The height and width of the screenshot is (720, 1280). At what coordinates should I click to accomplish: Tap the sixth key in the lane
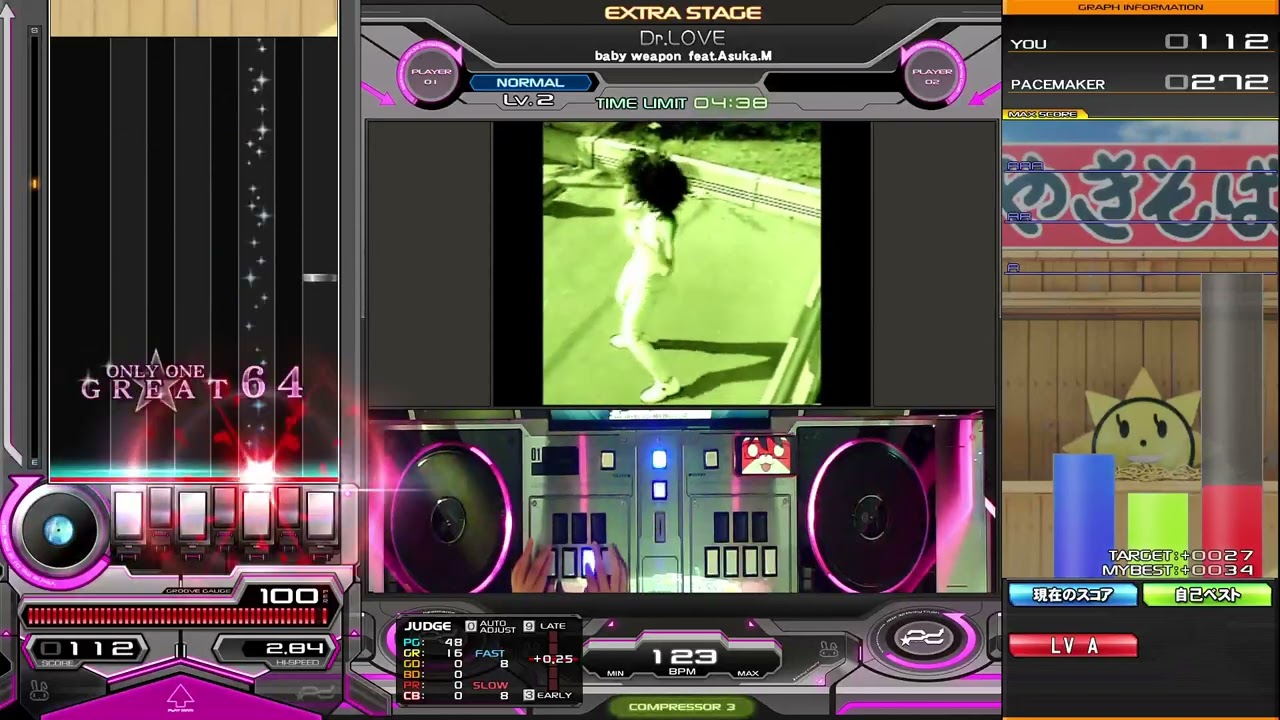coord(288,508)
